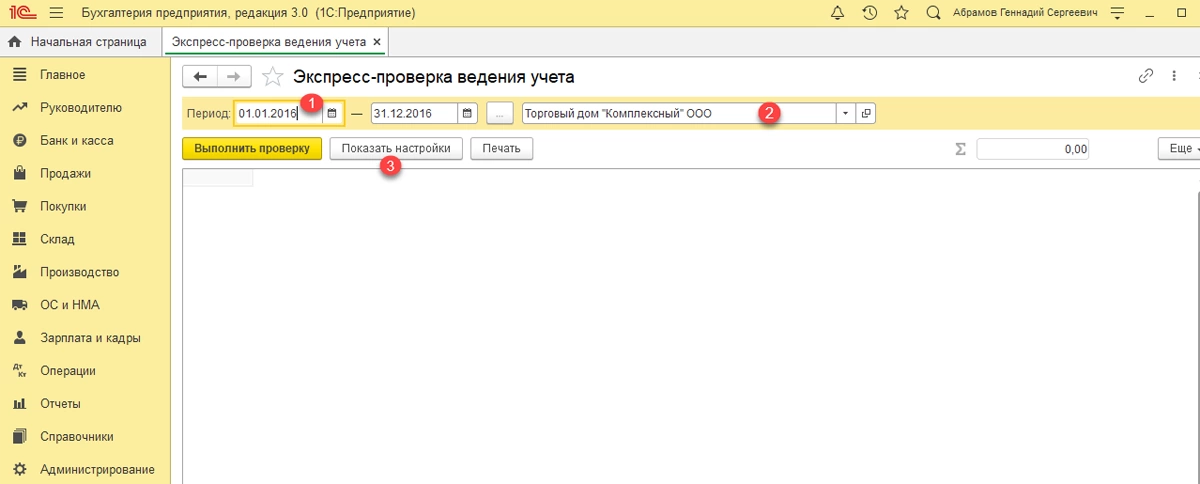Open the 1C main menu hamburger icon
The image size is (1200, 484).
[x=55, y=13]
